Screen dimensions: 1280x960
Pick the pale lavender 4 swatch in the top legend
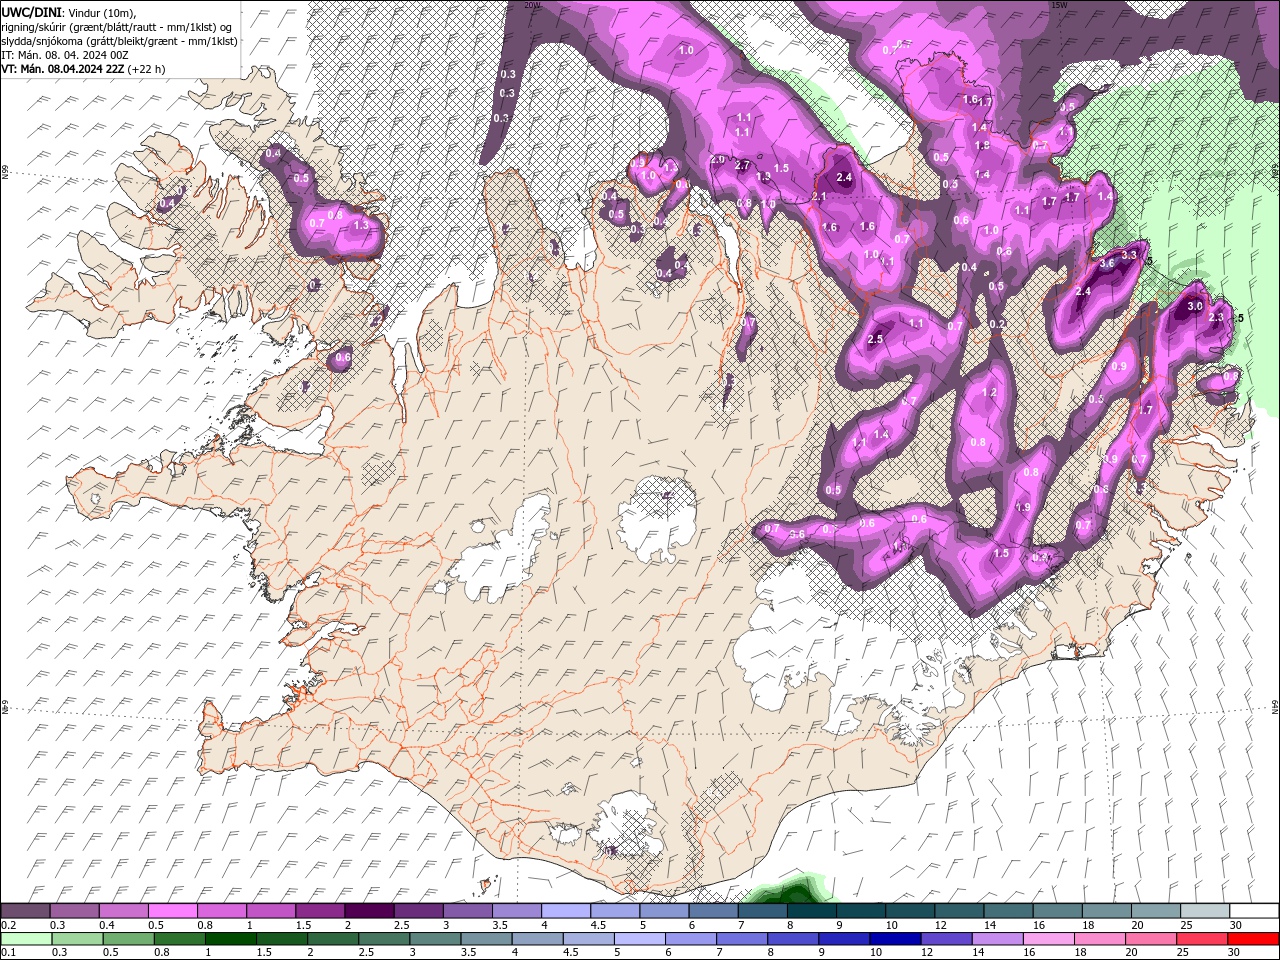coord(565,911)
